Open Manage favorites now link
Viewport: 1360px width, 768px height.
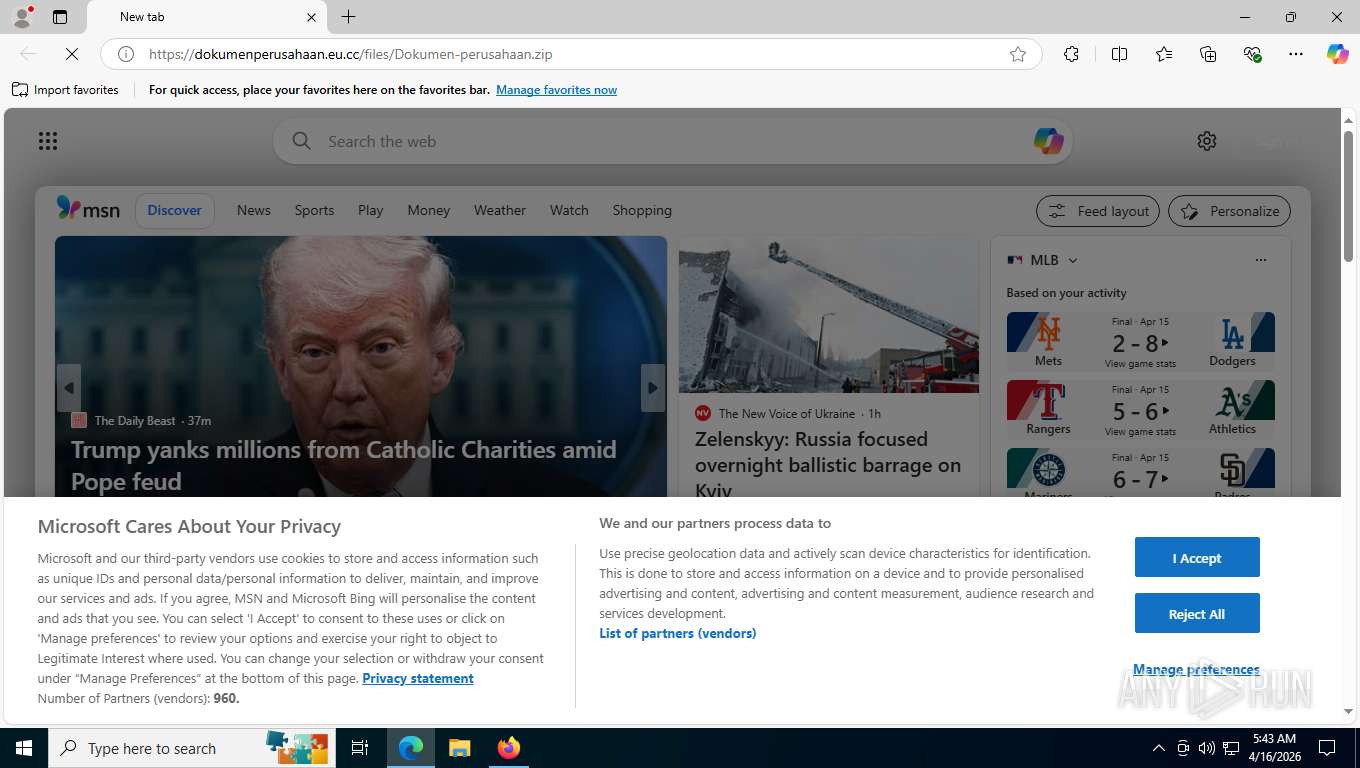pos(556,90)
